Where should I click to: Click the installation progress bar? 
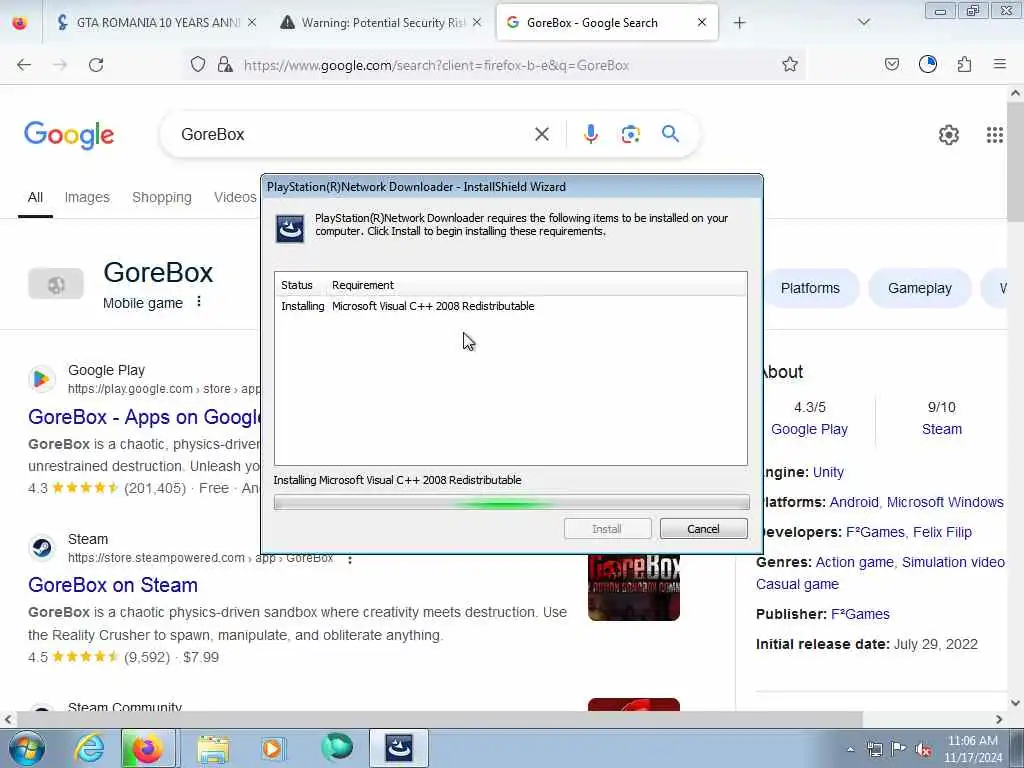[511, 502]
